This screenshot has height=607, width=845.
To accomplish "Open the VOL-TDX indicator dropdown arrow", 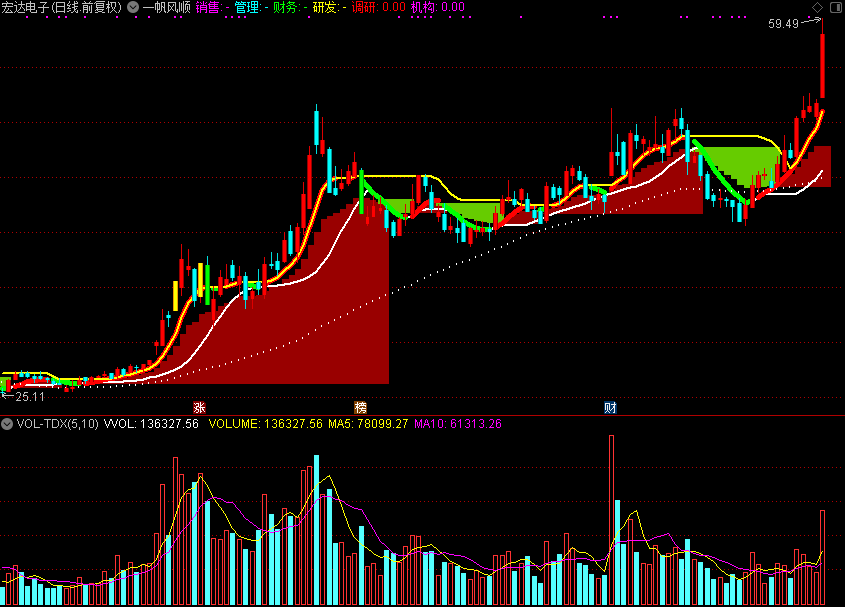I will (6, 424).
